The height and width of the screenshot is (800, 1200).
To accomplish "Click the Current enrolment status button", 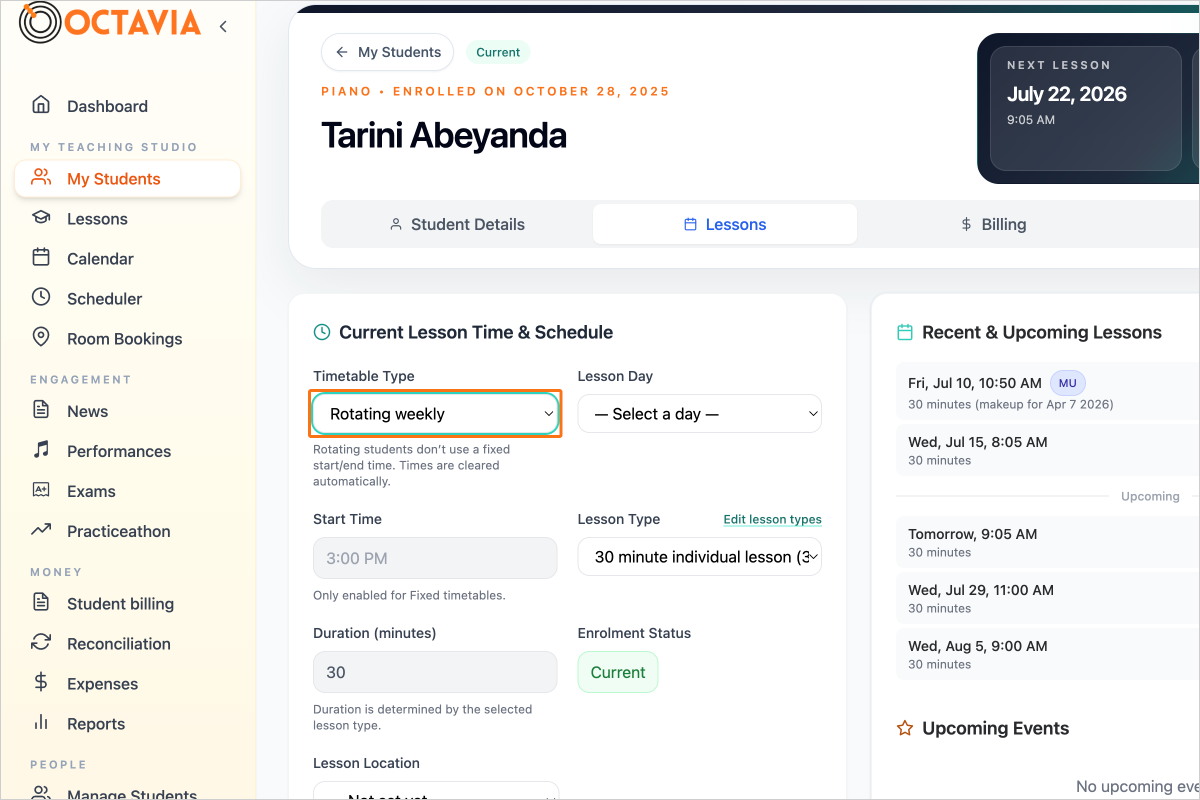I will point(618,672).
